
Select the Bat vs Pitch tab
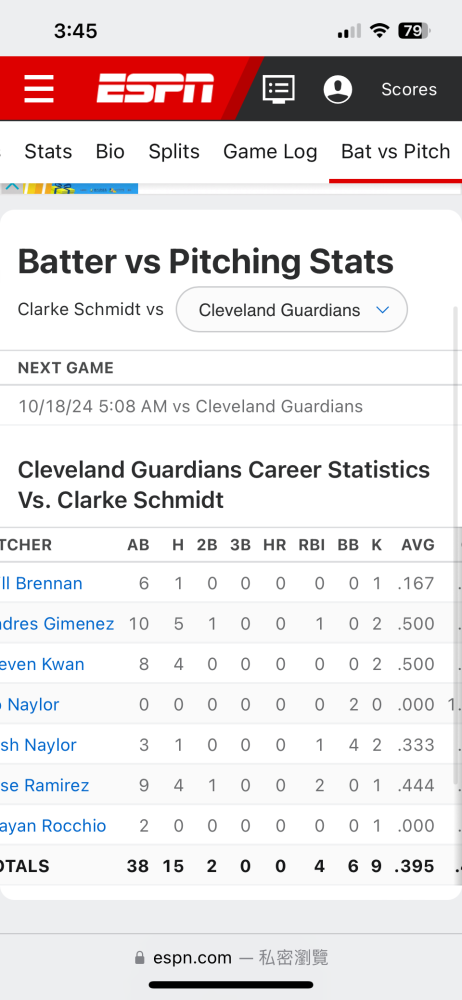[x=396, y=151]
